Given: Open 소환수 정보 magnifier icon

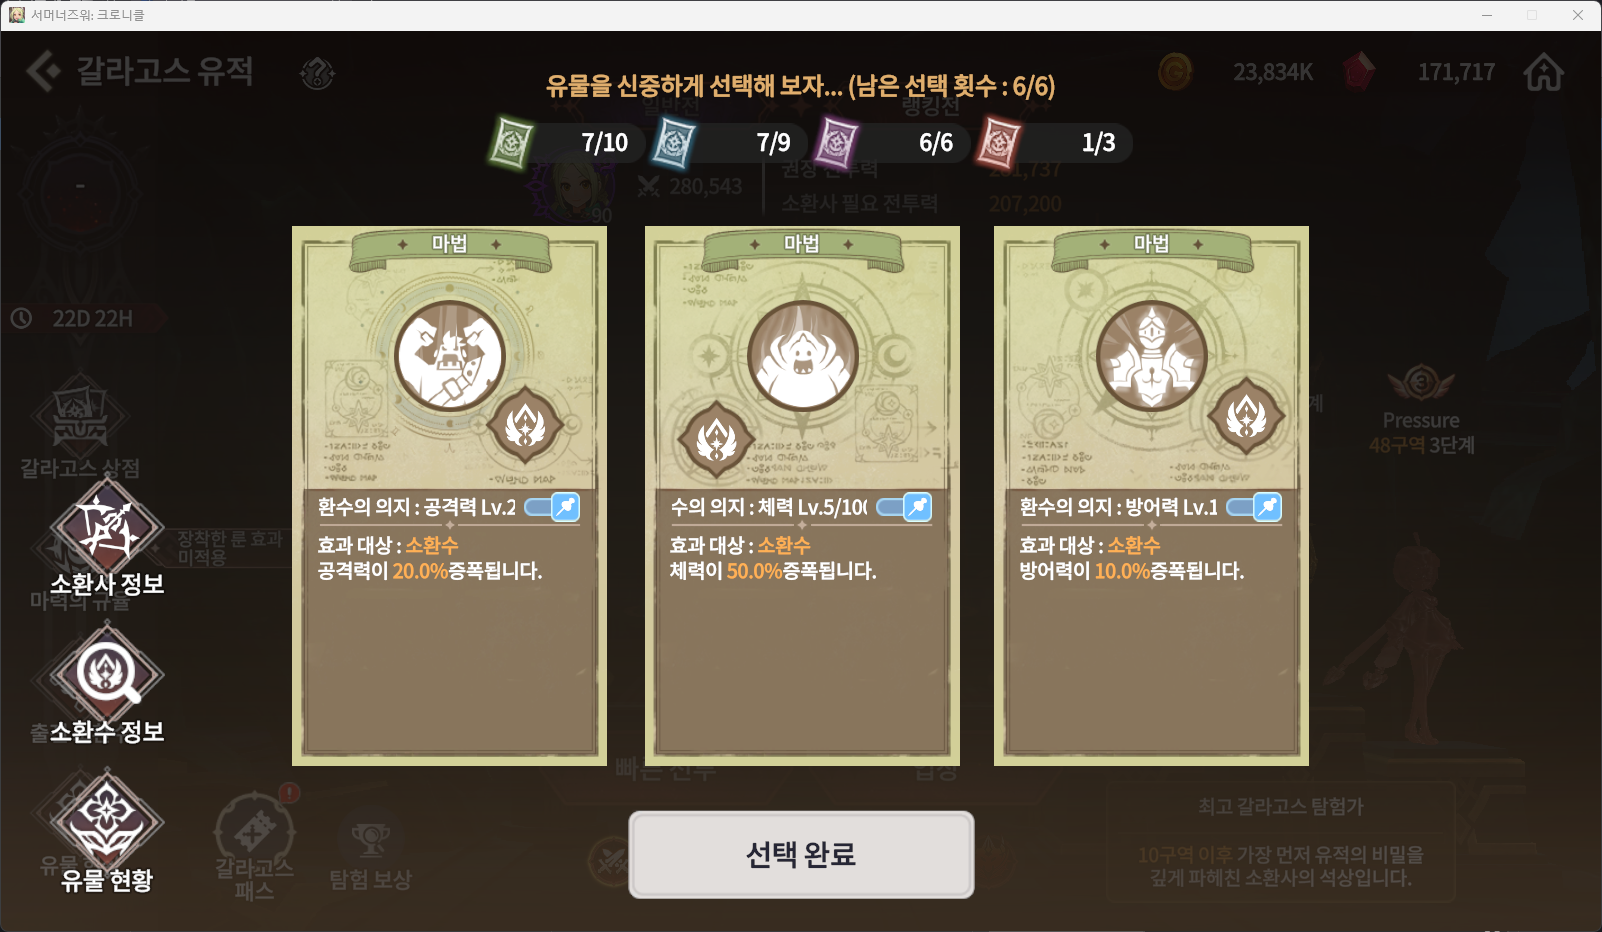Looking at the screenshot, I should coord(106,672).
